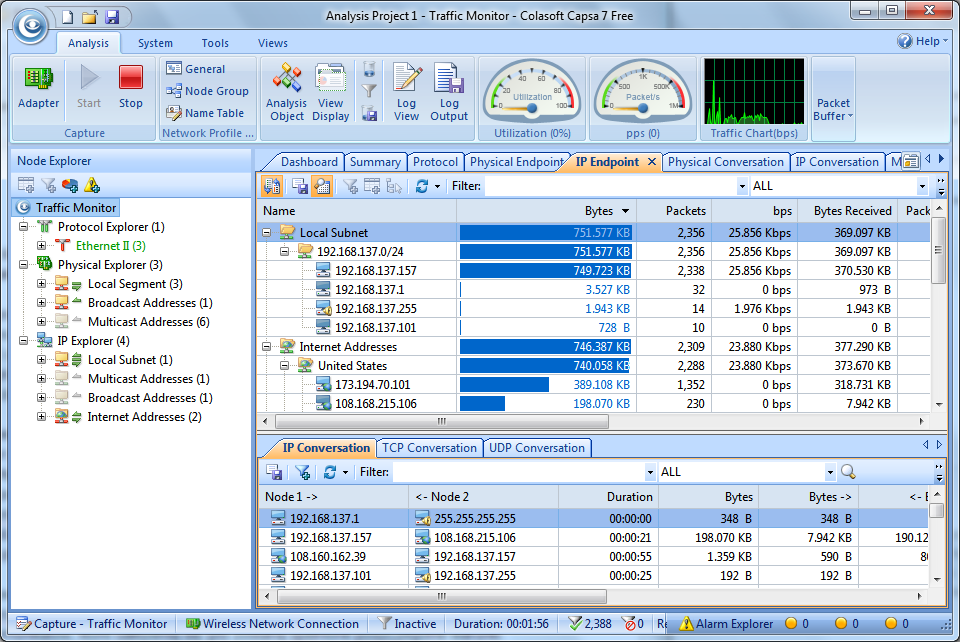Screen dimensions: 960x642
Task: Open Alarm Explorer in status bar
Action: 726,624
